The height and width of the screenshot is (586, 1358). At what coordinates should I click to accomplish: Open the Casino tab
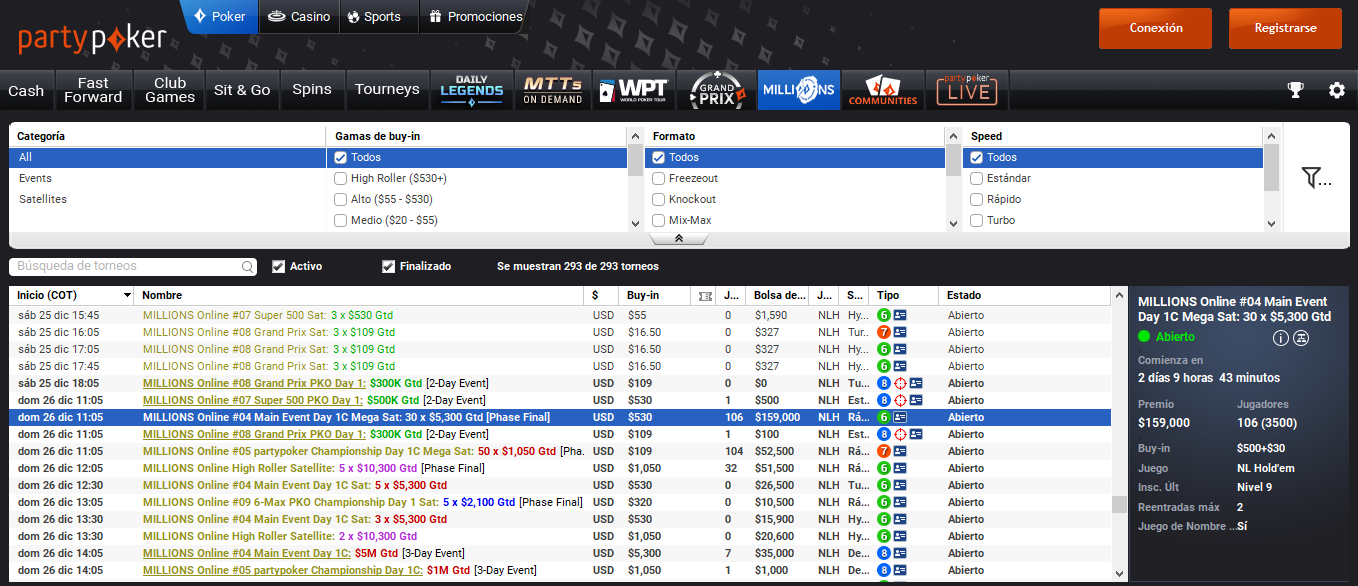pyautogui.click(x=298, y=16)
